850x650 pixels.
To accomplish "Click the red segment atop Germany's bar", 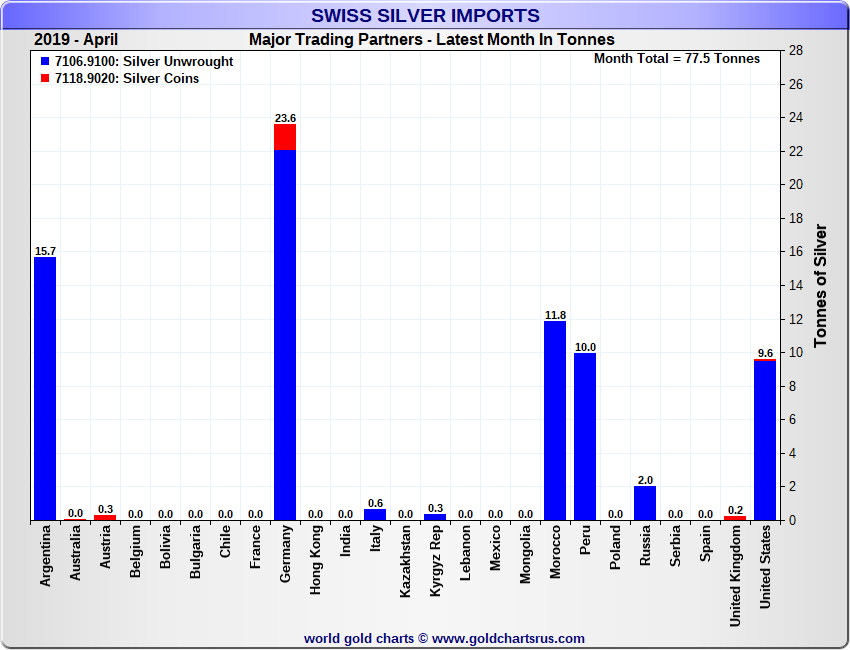I will pos(285,137).
